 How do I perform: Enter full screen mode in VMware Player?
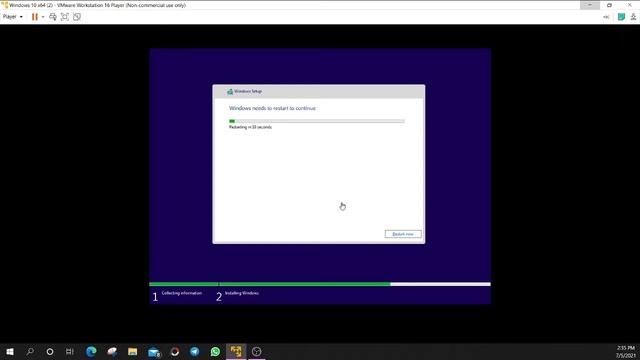point(64,17)
